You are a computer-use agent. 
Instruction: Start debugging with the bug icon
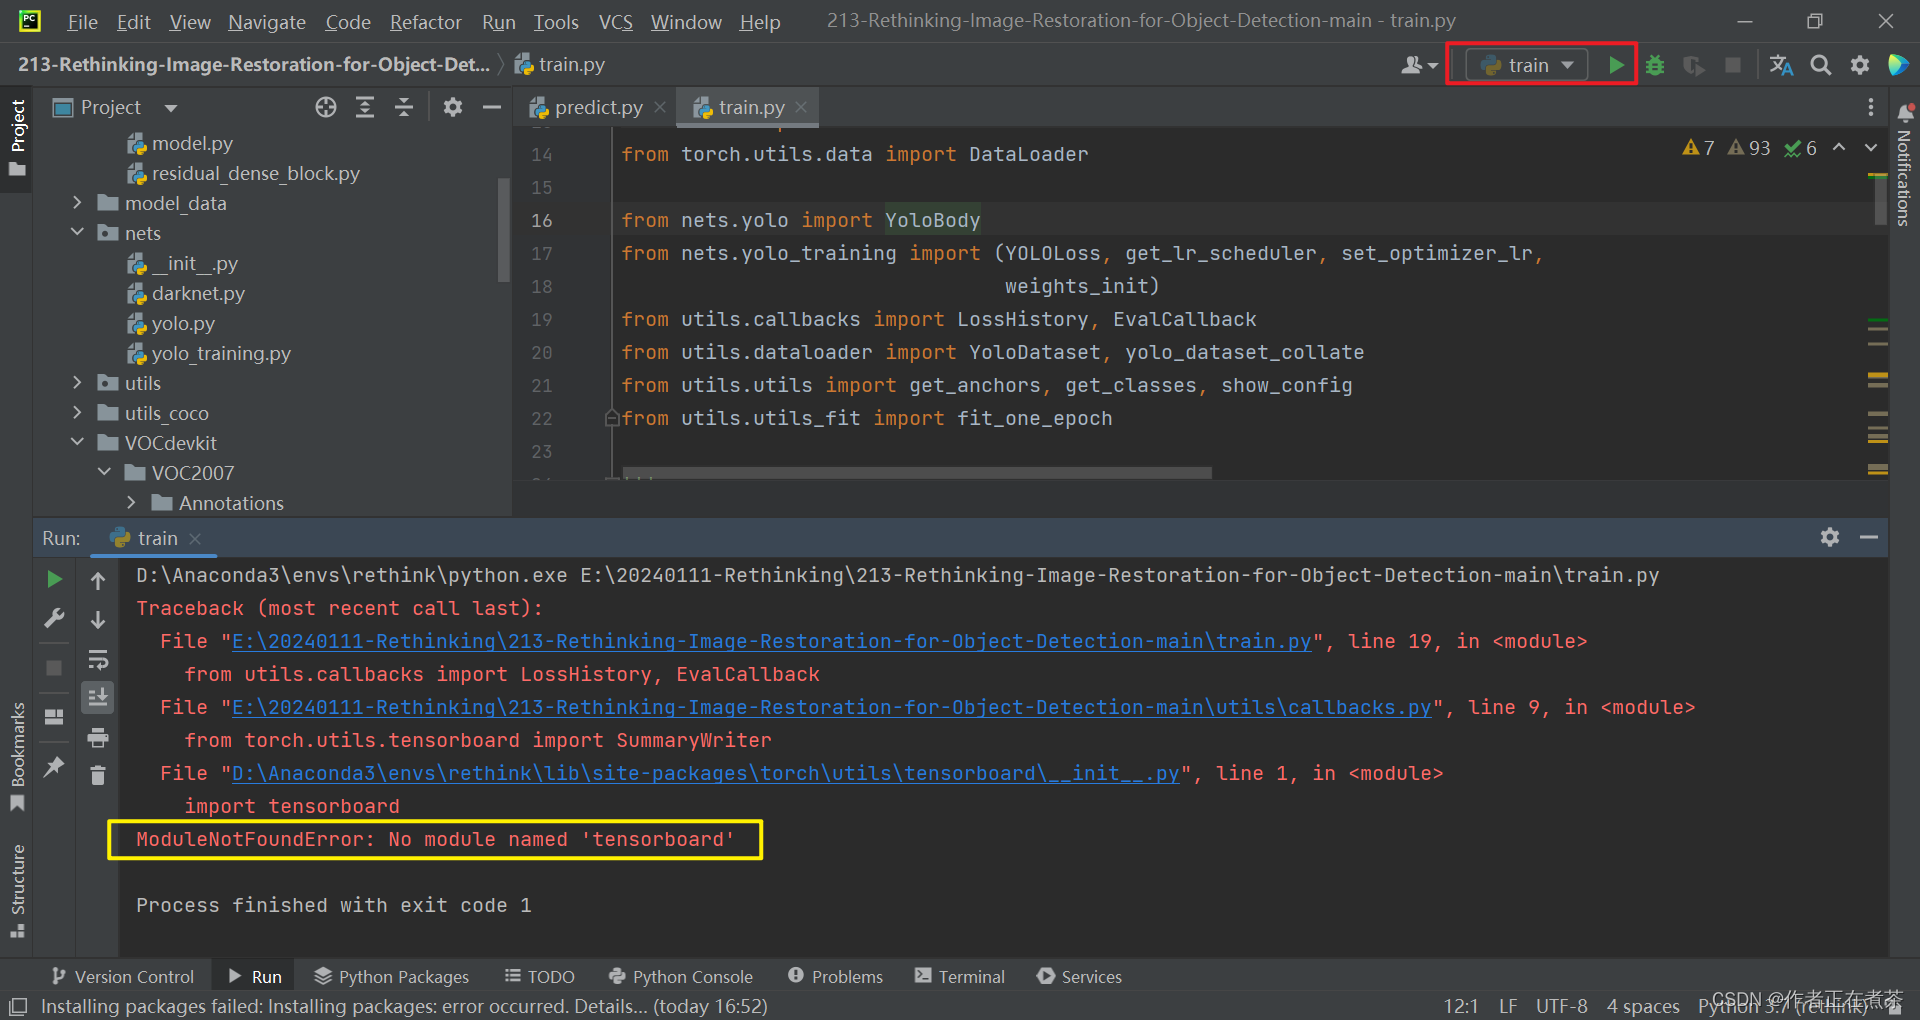[x=1655, y=64]
